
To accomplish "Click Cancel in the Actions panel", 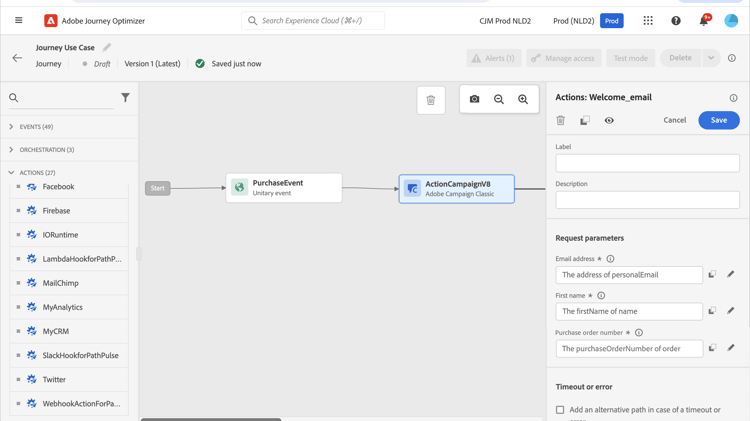I will click(675, 120).
